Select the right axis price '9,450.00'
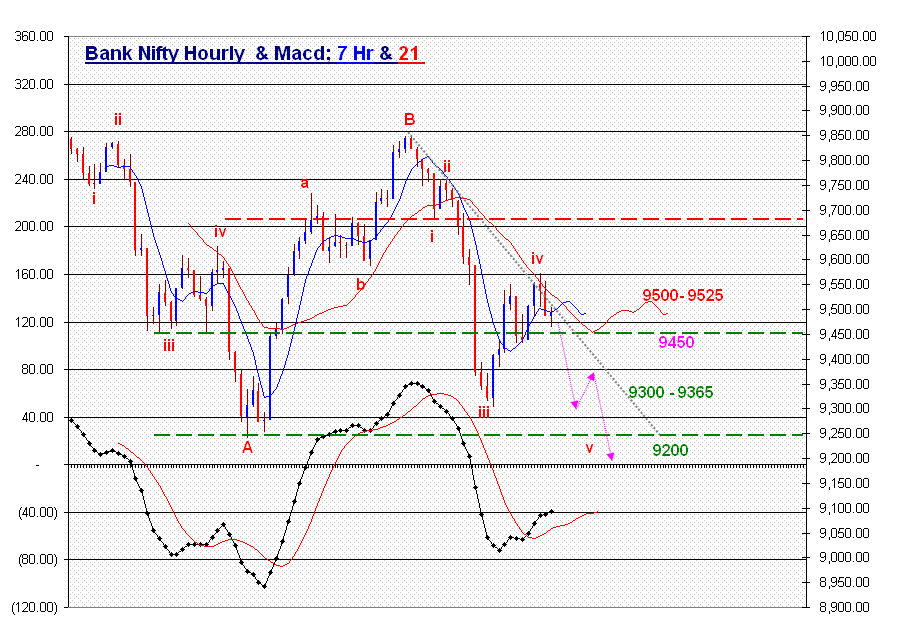The width and height of the screenshot is (908, 623). coord(844,335)
